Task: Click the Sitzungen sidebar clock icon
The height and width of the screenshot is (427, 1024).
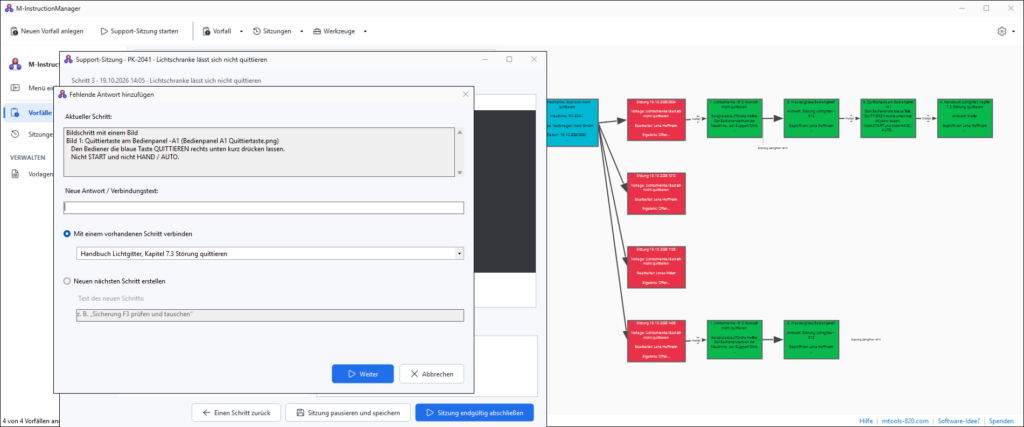Action: [15, 134]
